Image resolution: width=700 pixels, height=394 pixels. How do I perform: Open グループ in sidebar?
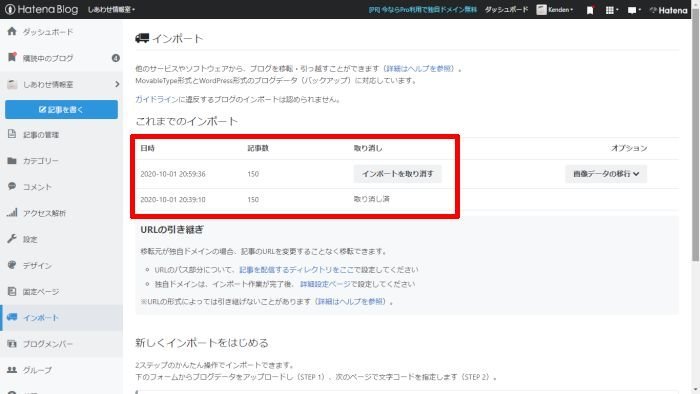(38, 370)
